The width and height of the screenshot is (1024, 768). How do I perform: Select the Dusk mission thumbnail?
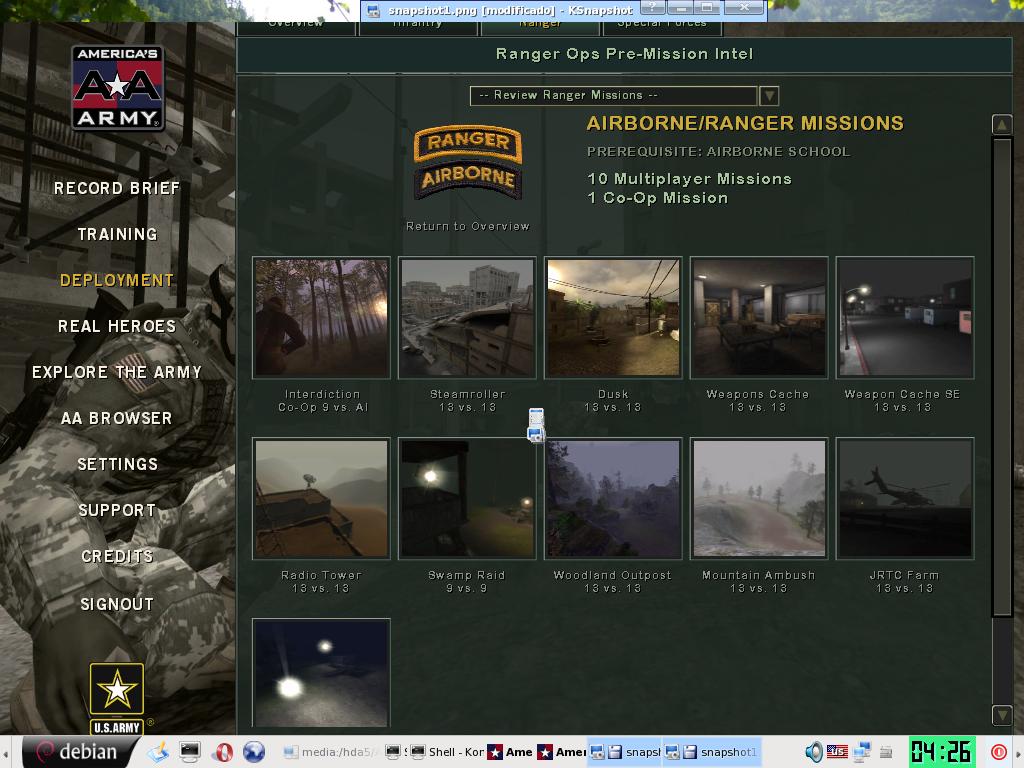(613, 317)
